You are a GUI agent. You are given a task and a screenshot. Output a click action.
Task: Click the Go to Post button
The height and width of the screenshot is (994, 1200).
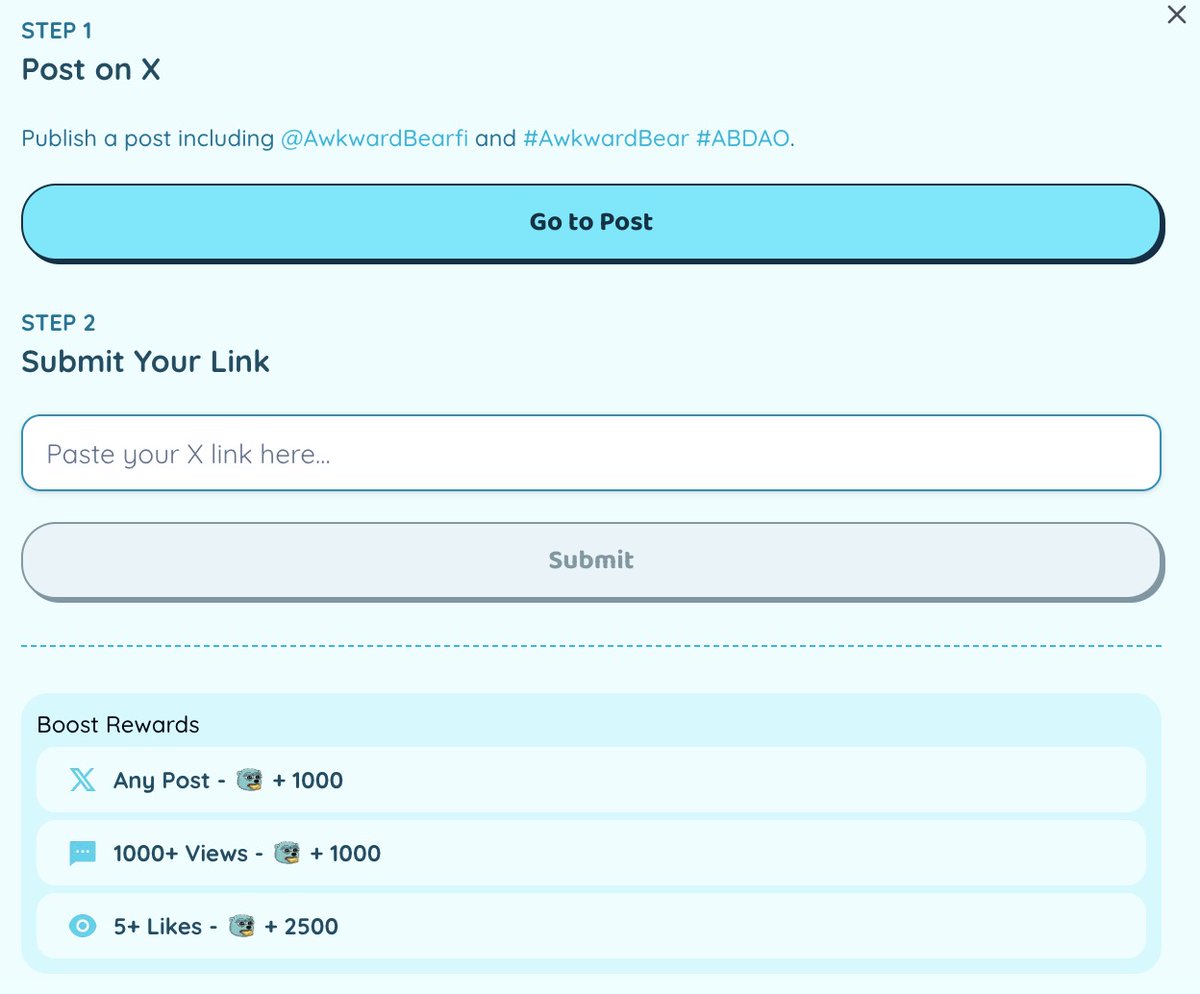pyautogui.click(x=592, y=222)
